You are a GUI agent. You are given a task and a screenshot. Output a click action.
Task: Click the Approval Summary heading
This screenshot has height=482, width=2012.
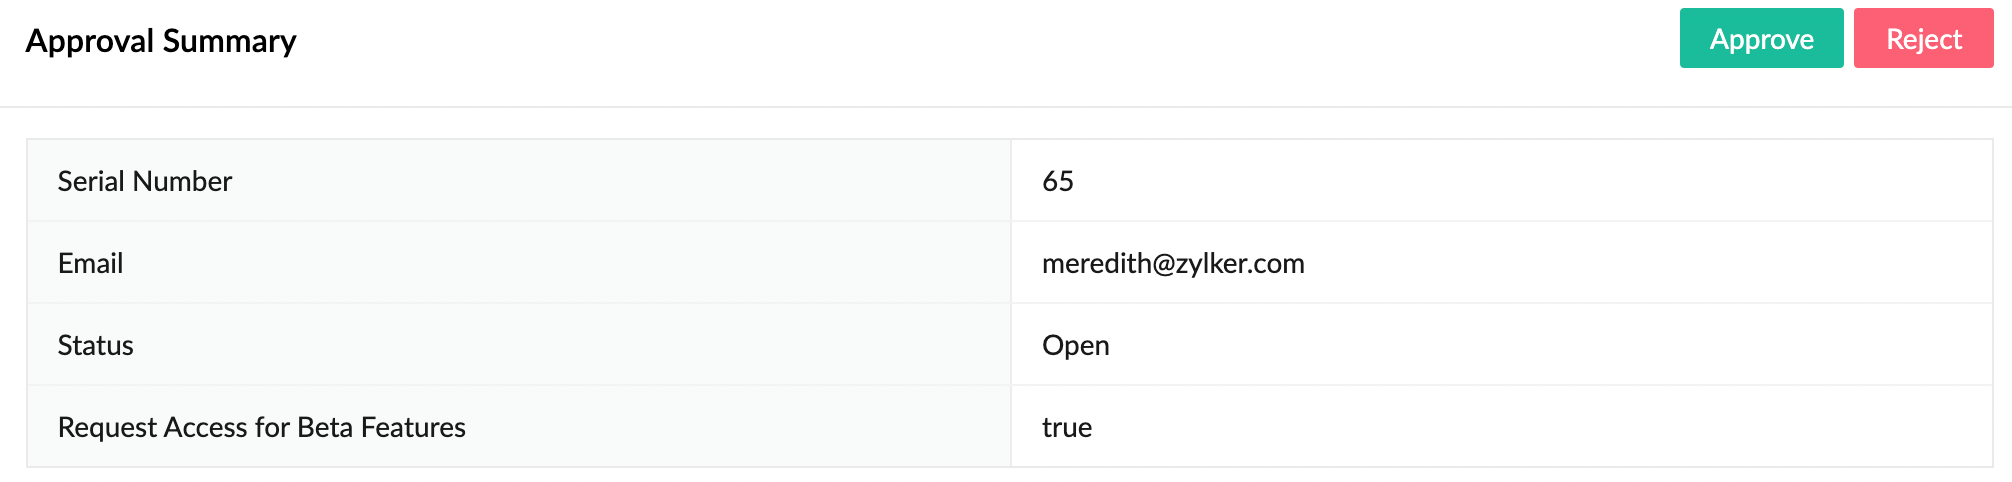click(161, 41)
